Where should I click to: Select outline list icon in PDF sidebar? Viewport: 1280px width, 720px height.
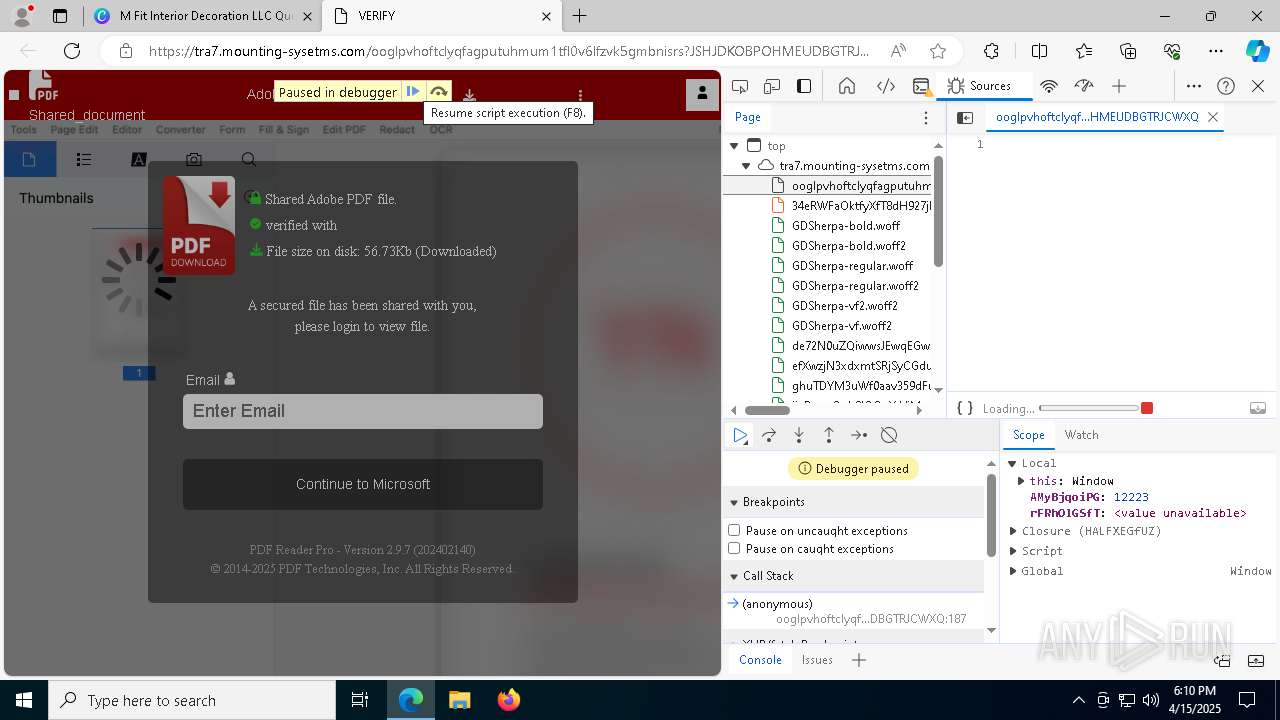click(84, 160)
